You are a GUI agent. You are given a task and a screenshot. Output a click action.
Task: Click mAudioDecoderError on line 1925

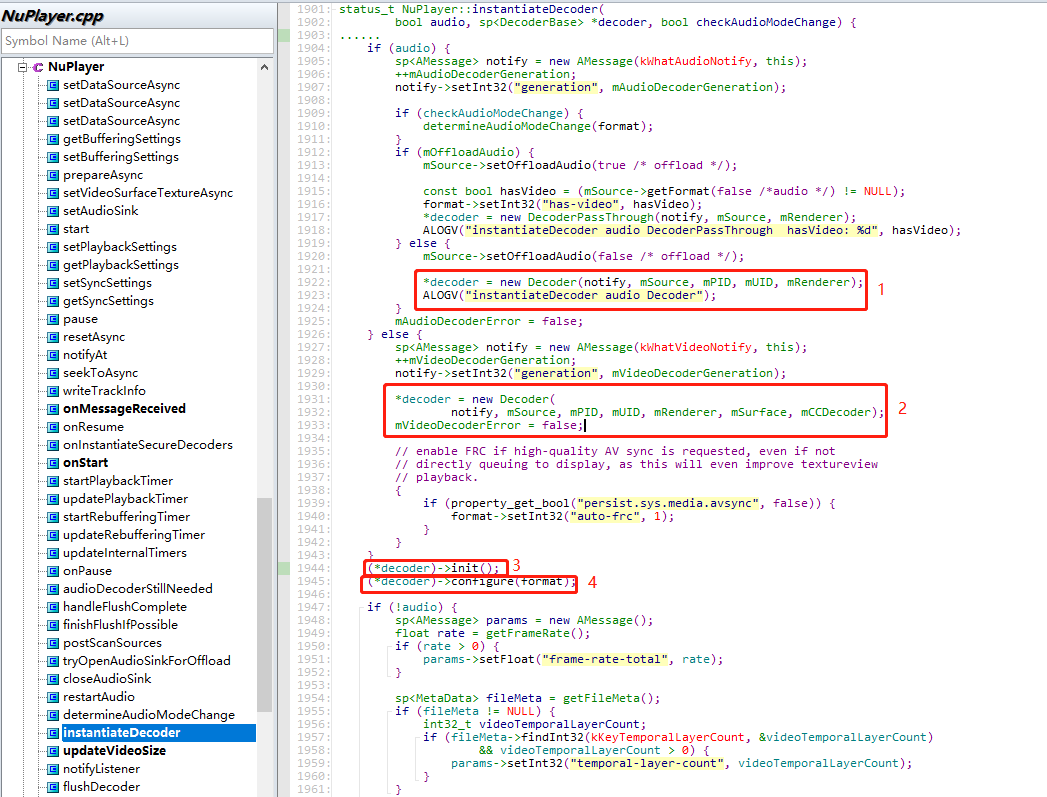tap(457, 321)
